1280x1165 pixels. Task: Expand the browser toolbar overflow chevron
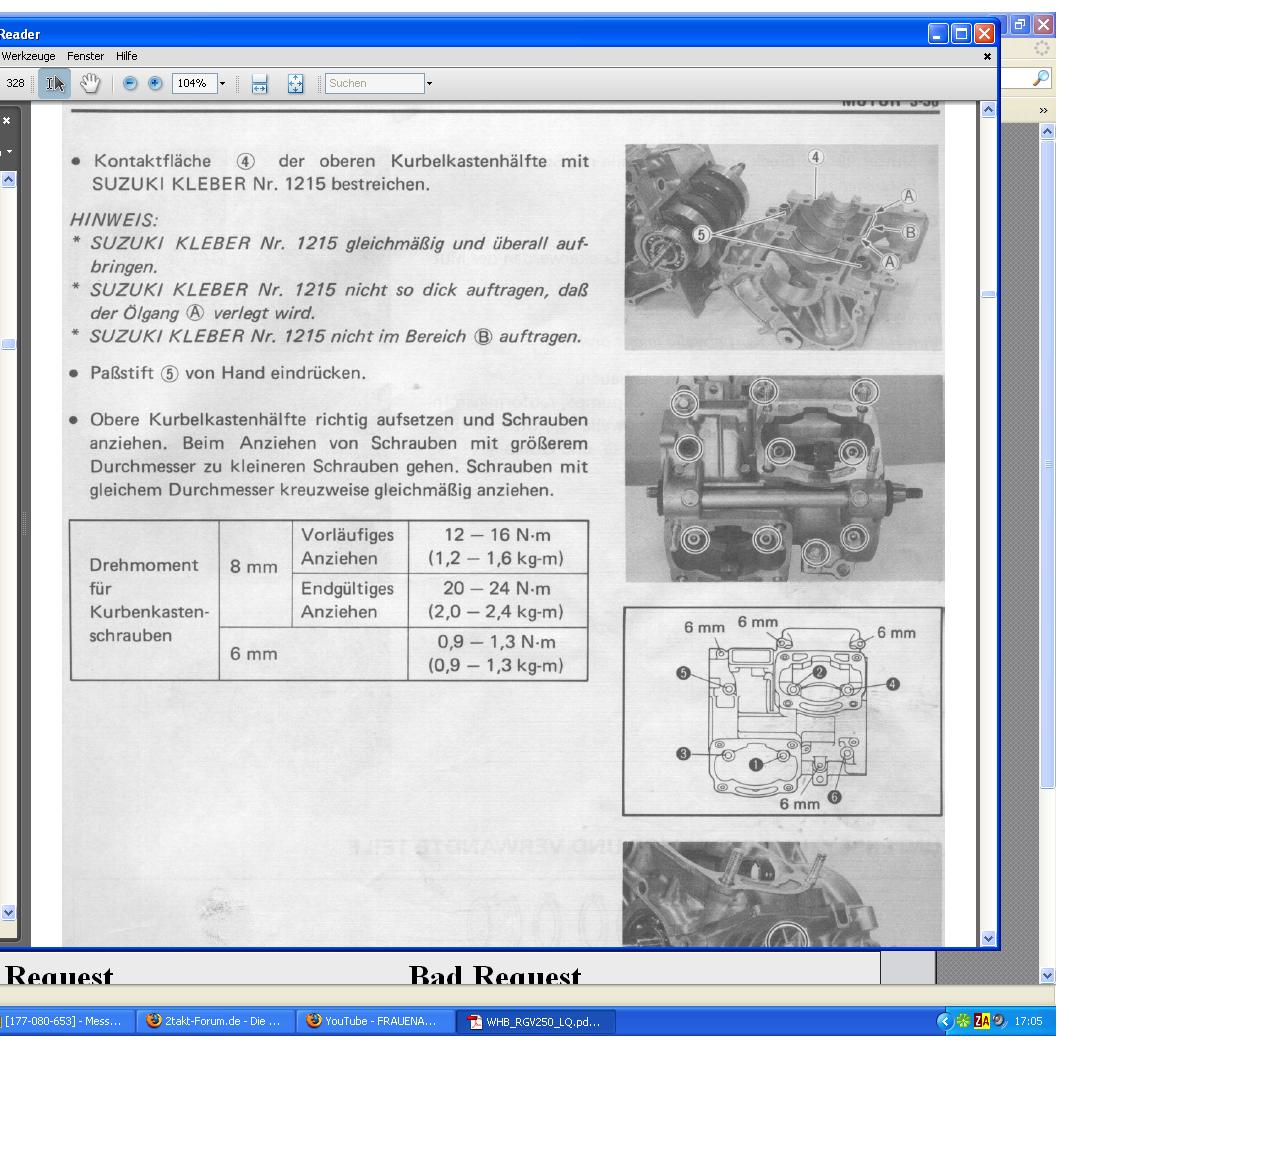click(x=1043, y=110)
